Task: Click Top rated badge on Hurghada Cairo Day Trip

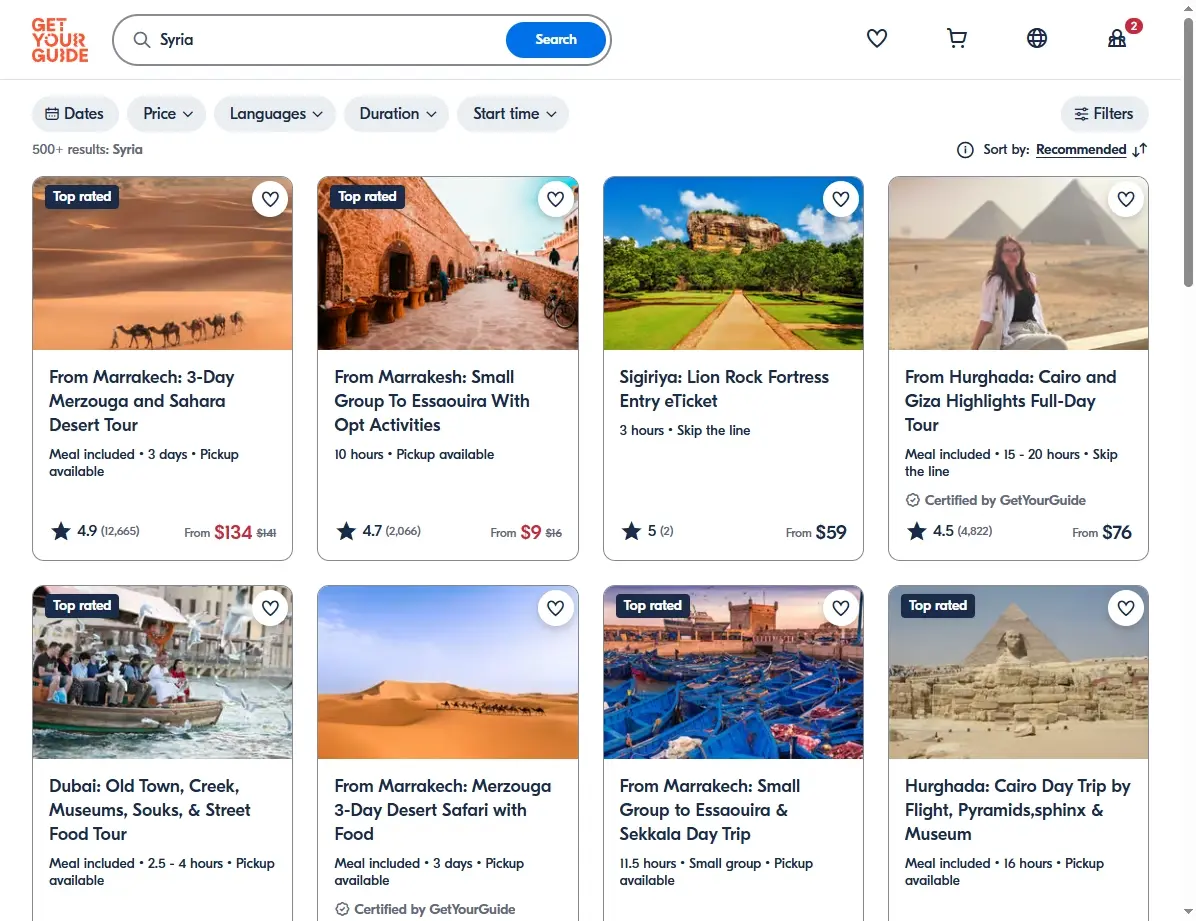Action: tap(937, 605)
